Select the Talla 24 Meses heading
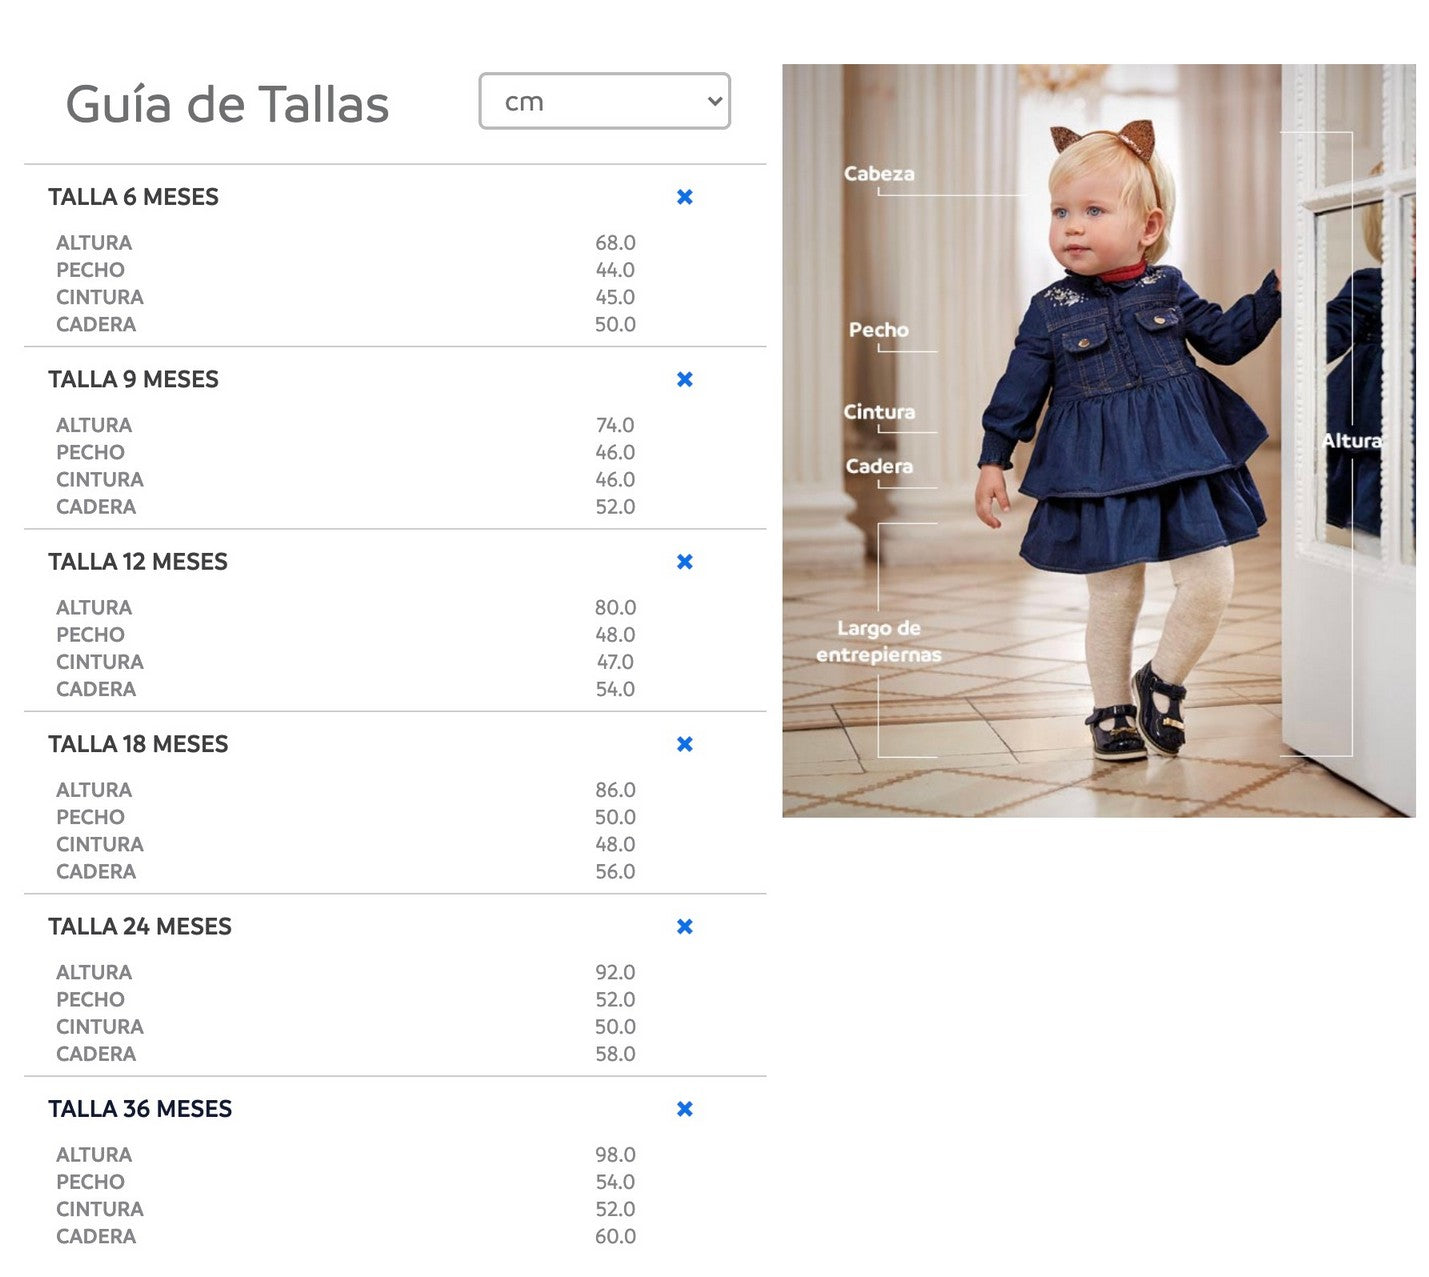1429x1277 pixels. point(140,927)
